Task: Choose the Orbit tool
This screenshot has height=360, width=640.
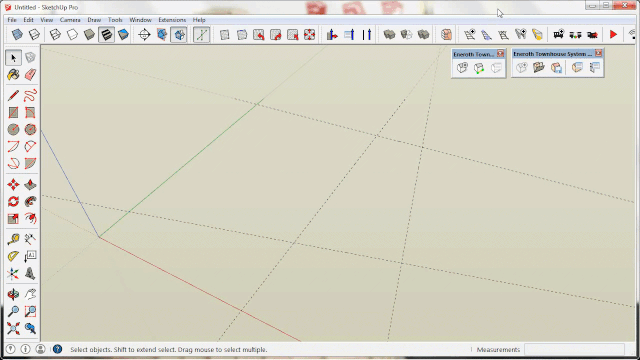Action: (13, 294)
